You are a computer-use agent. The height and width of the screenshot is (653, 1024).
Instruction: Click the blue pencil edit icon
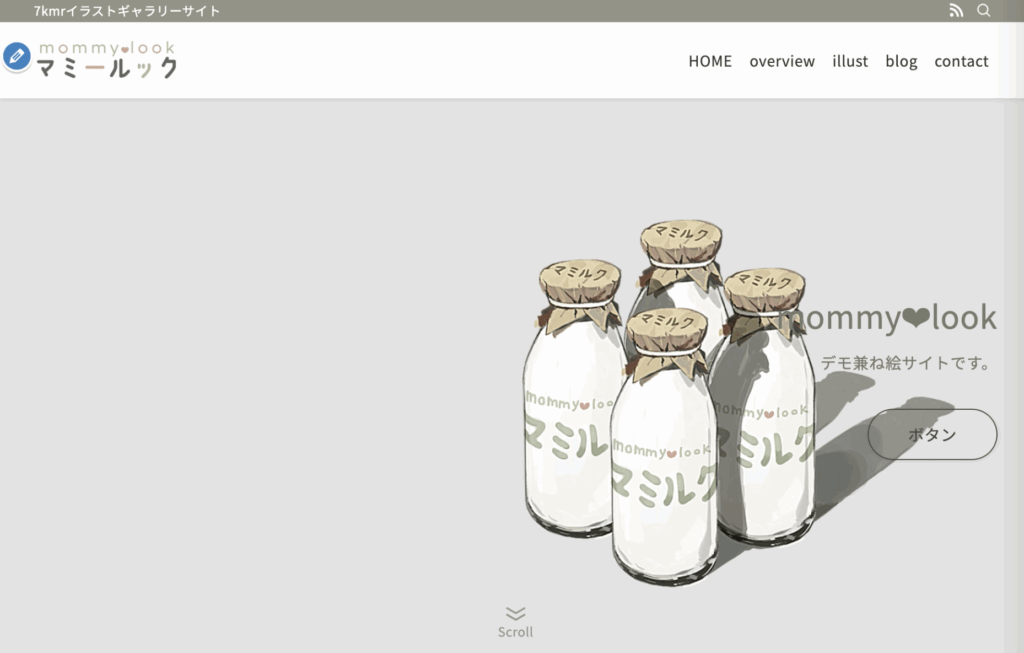tap(16, 57)
